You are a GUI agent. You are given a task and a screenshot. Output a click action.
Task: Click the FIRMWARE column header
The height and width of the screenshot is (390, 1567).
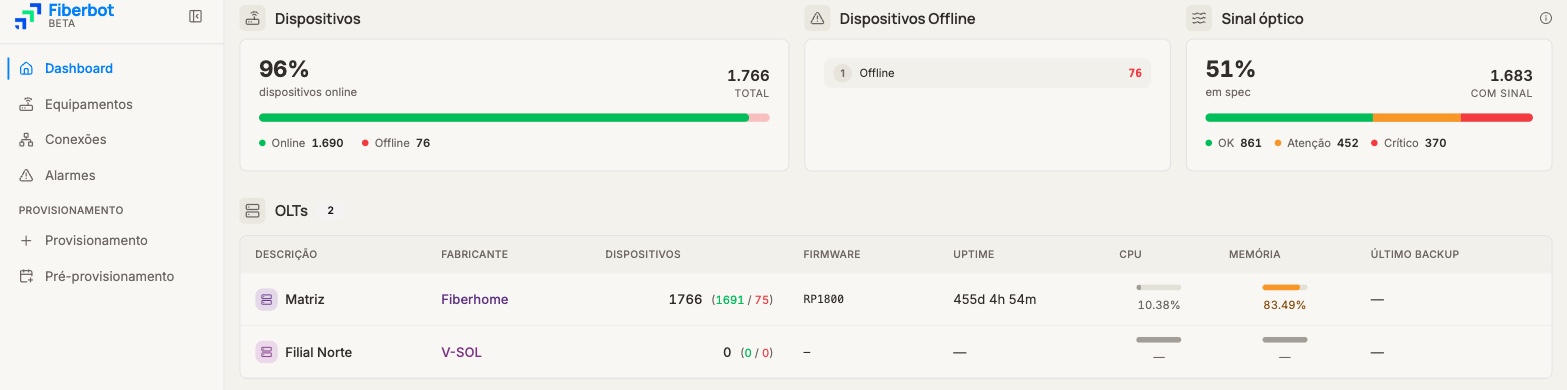coord(832,255)
